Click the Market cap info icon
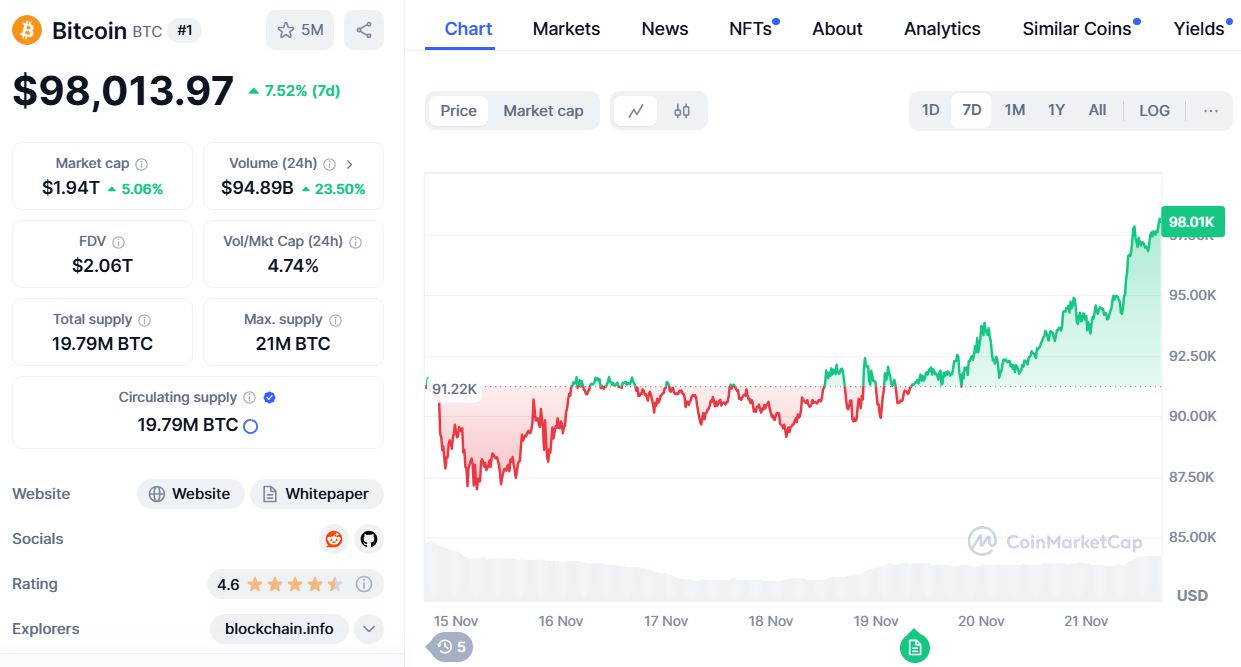Screen dimensions: 1241x667 tap(142, 164)
